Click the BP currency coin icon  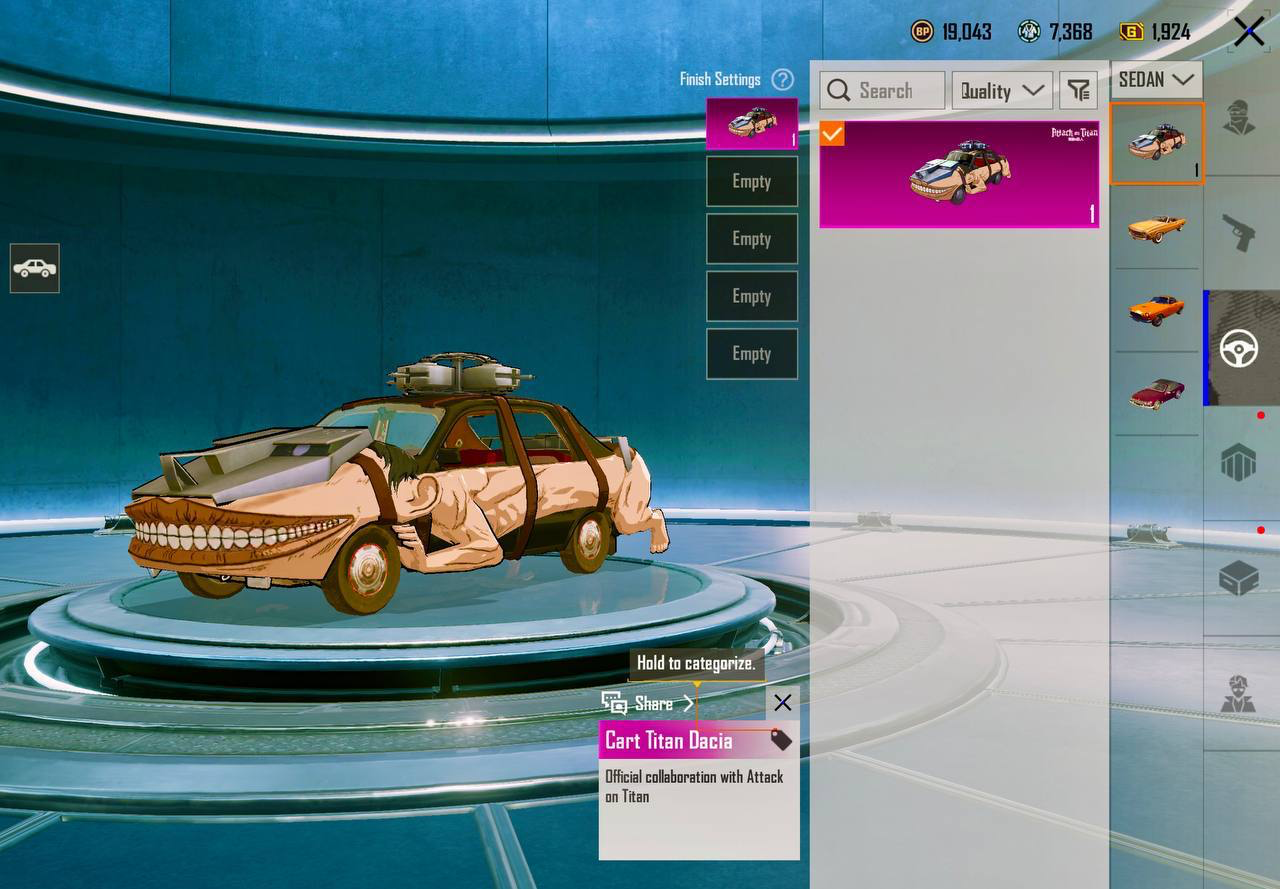(922, 32)
